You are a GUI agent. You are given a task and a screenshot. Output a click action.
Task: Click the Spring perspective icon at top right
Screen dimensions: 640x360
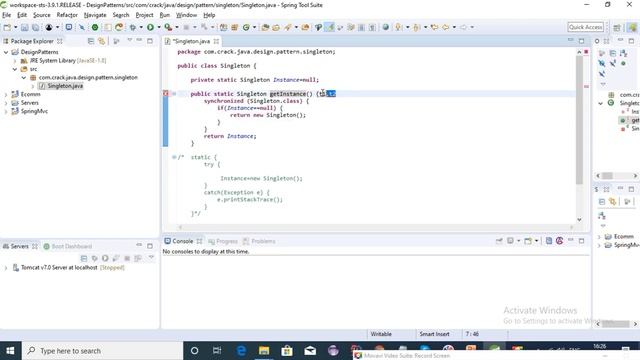tap(632, 27)
